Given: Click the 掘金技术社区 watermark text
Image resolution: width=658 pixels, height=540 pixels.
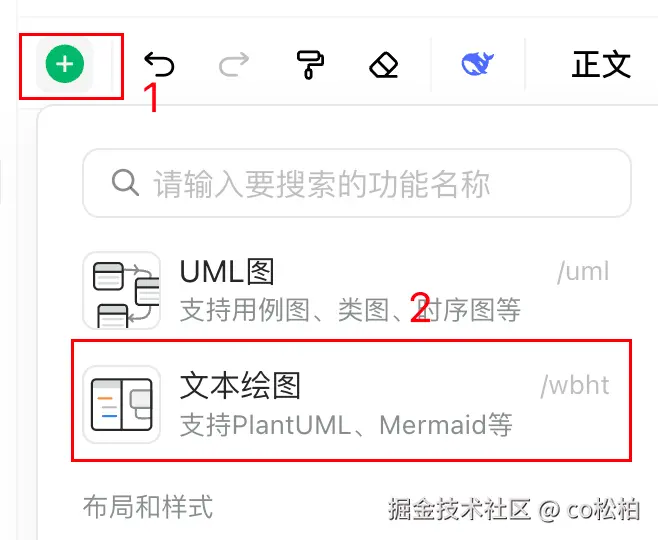Looking at the screenshot, I should pos(459,509).
